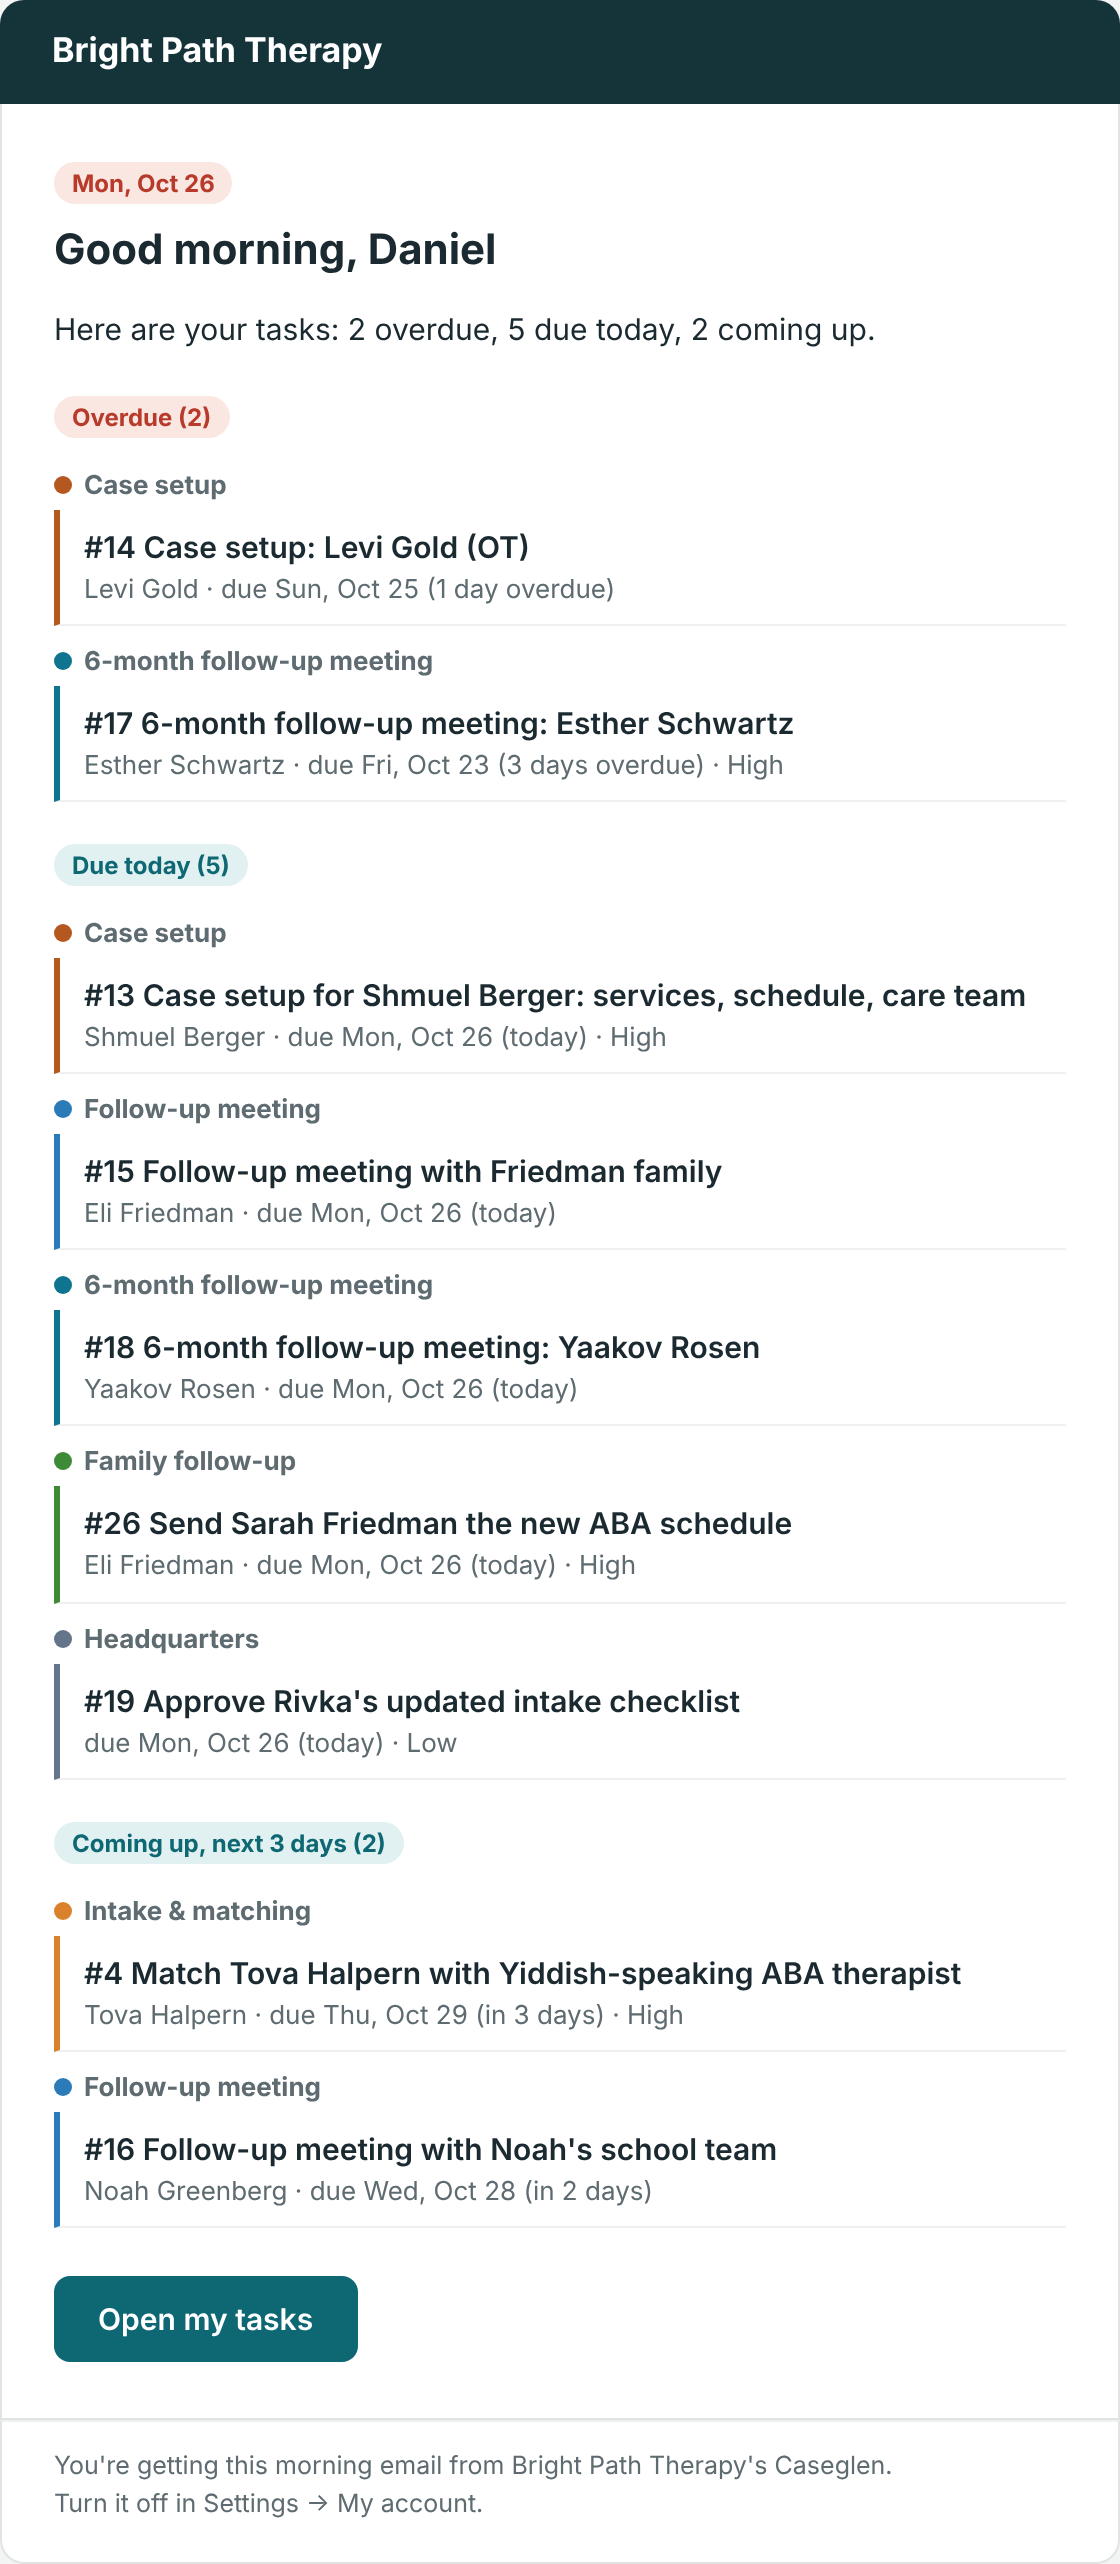Click the Open my tasks button
Viewport: 1120px width, 2564px height.
click(206, 2319)
